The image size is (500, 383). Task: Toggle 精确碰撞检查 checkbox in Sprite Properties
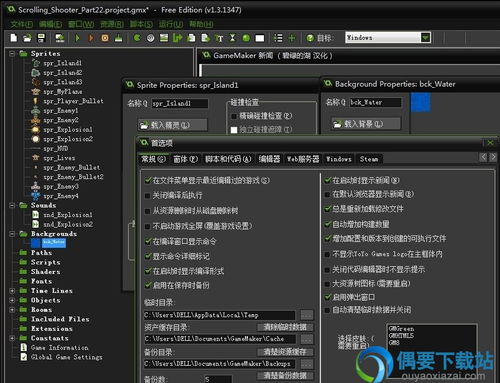click(234, 116)
